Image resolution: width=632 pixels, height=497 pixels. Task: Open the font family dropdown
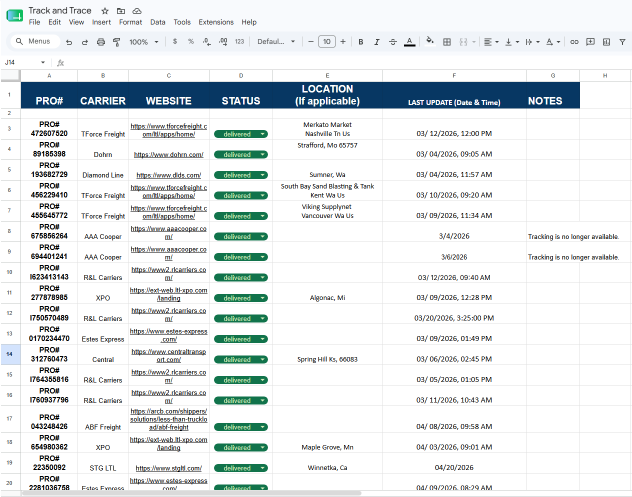coord(276,42)
